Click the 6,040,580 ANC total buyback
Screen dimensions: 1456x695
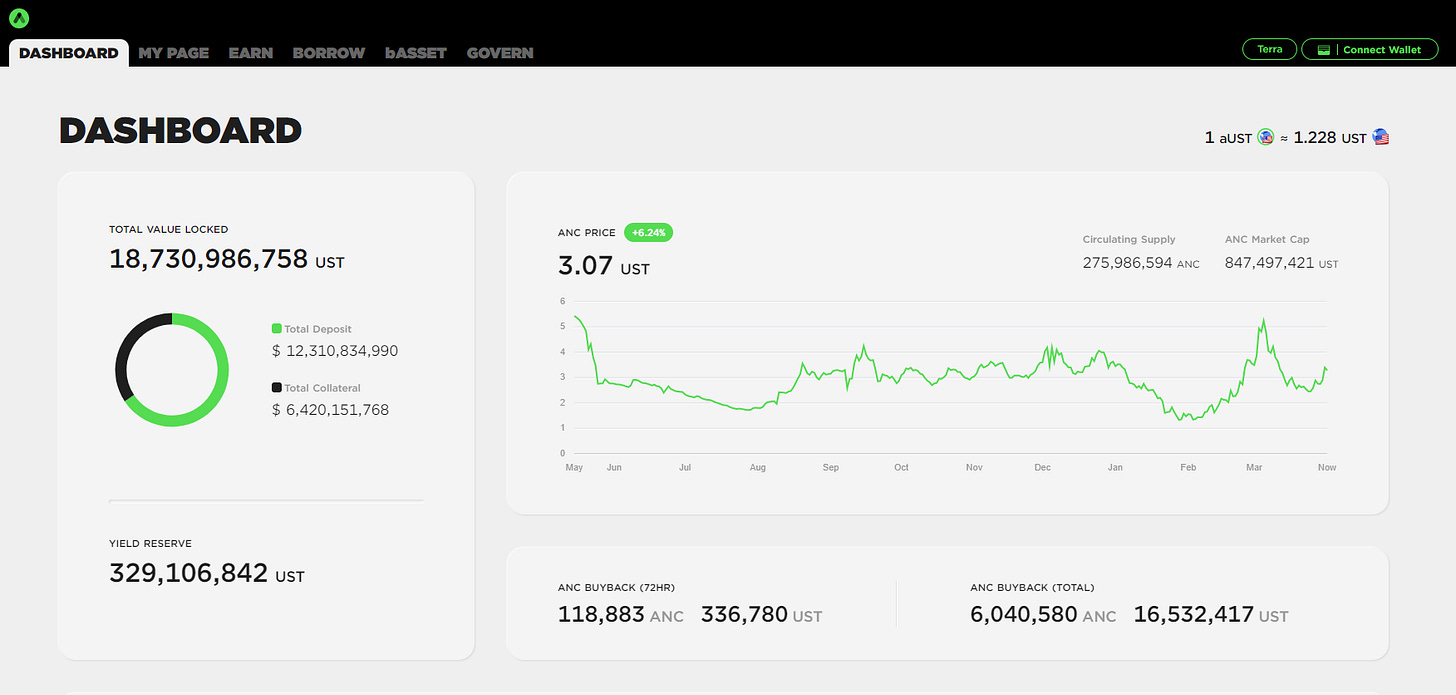pyautogui.click(x=1043, y=615)
